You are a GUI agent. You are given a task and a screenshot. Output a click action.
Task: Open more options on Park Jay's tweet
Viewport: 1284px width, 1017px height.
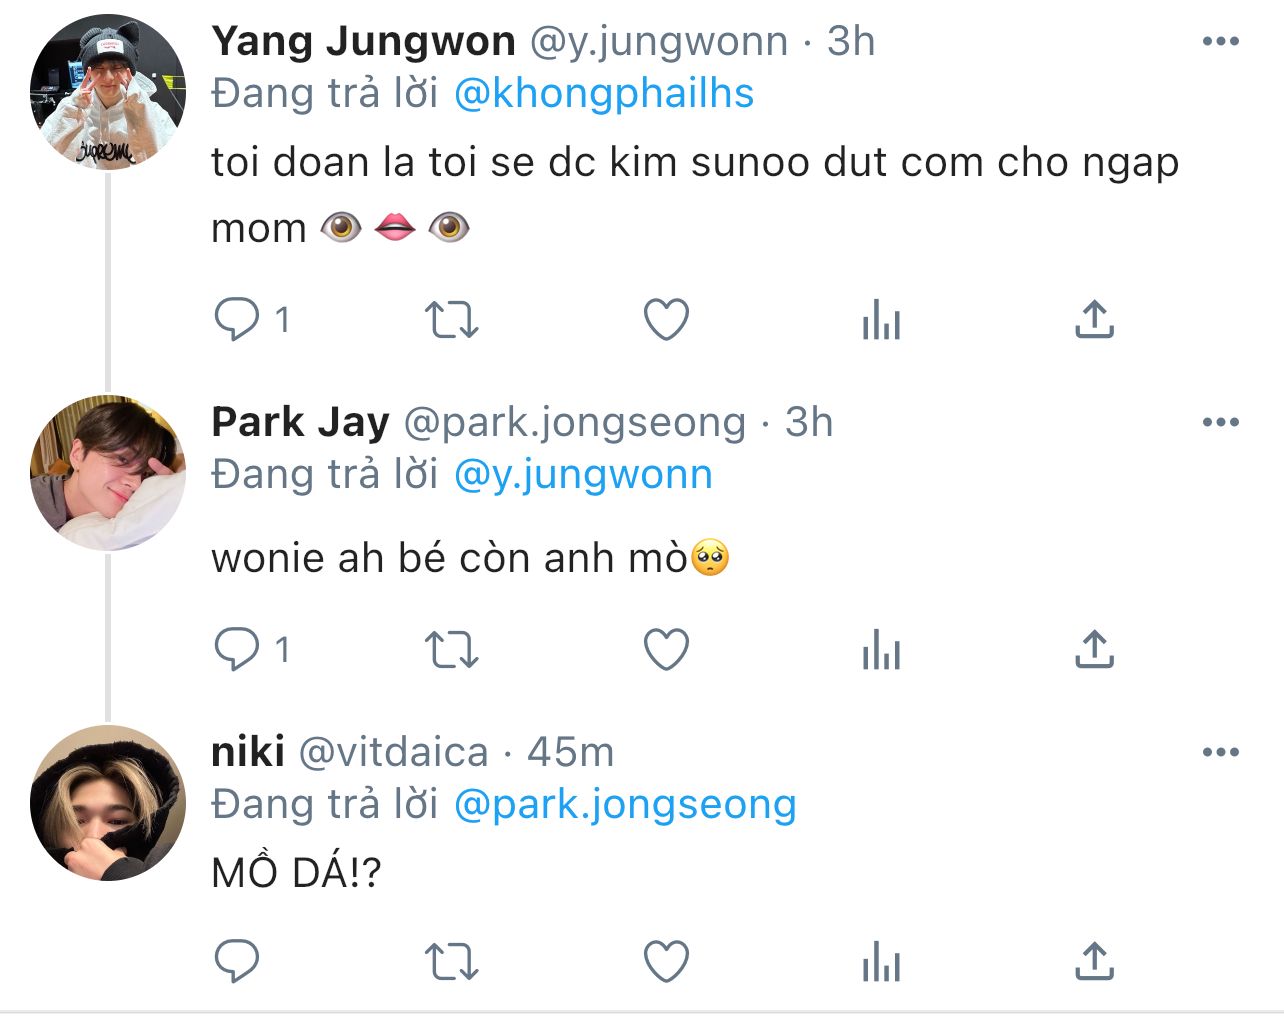pos(1220,423)
